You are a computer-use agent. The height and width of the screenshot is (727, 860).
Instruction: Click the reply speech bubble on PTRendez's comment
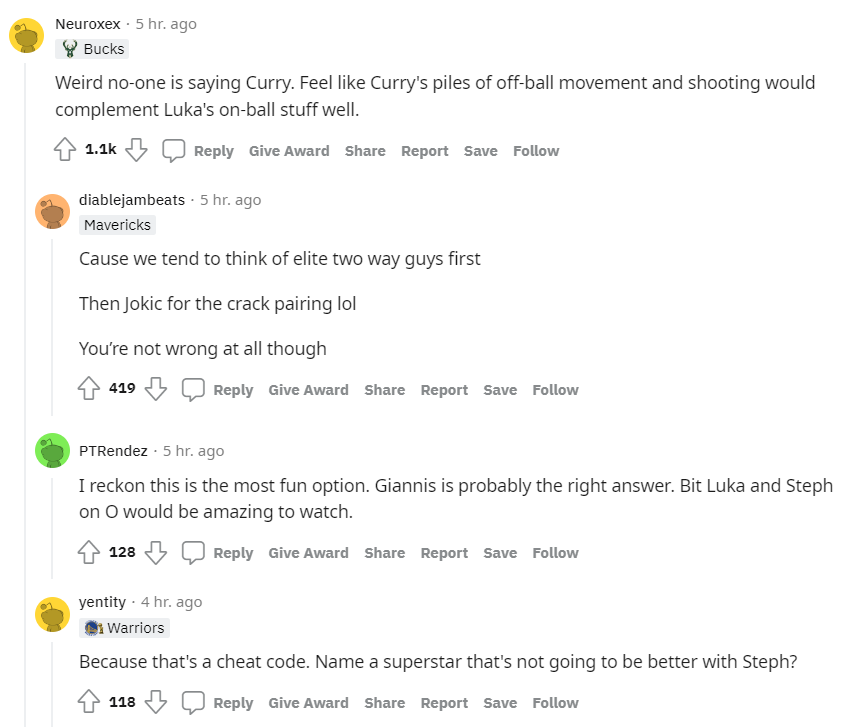point(193,552)
